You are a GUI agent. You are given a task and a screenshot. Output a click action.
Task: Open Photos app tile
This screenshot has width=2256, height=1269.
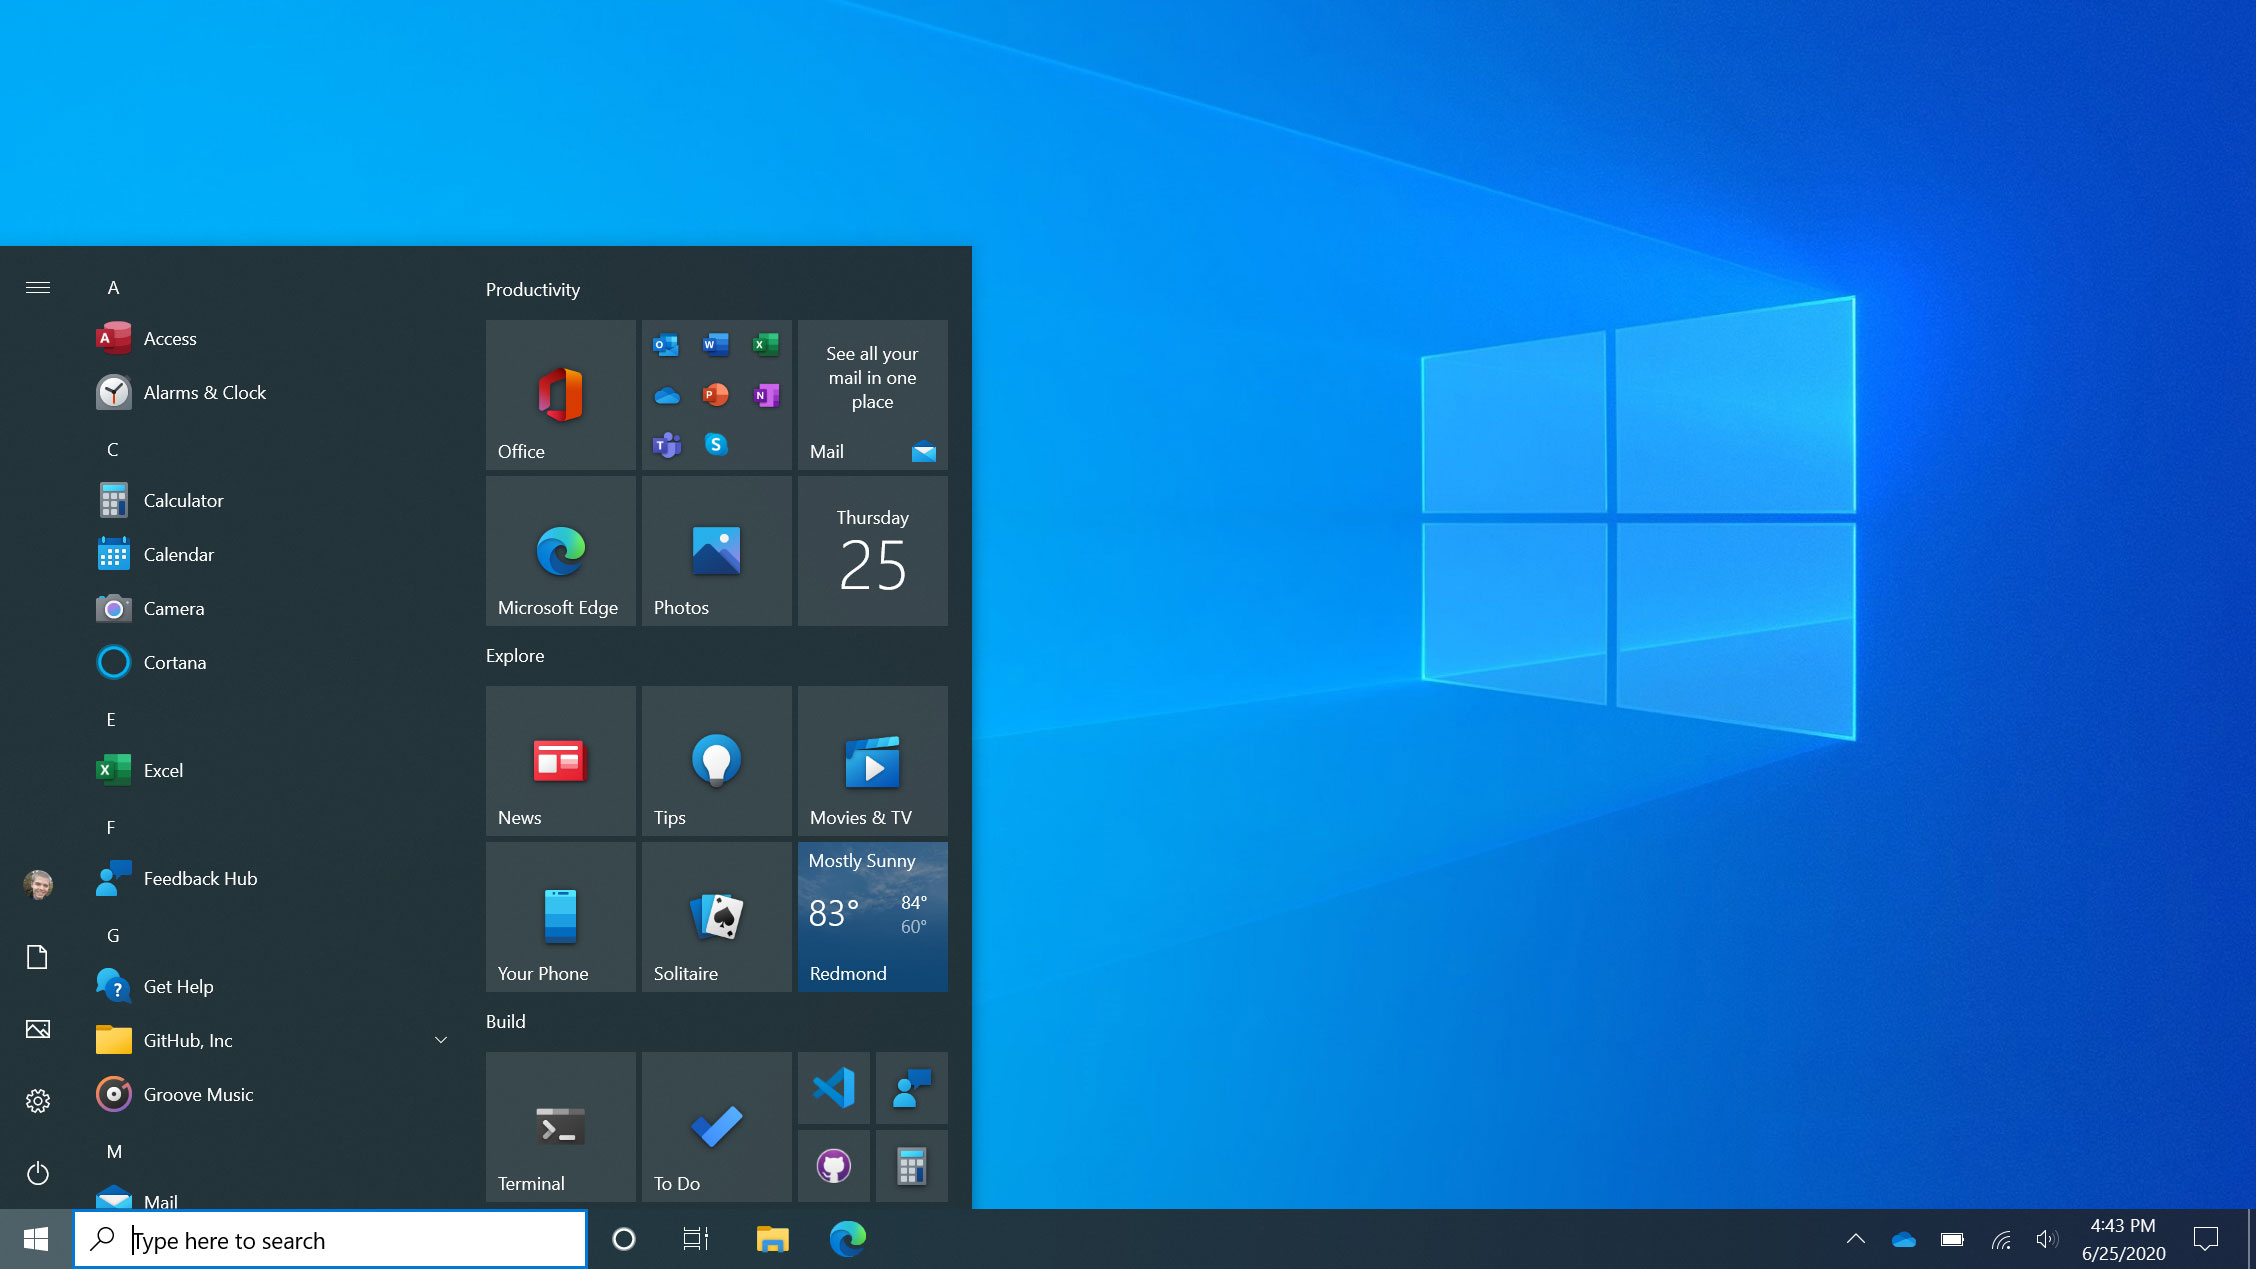[x=716, y=552]
